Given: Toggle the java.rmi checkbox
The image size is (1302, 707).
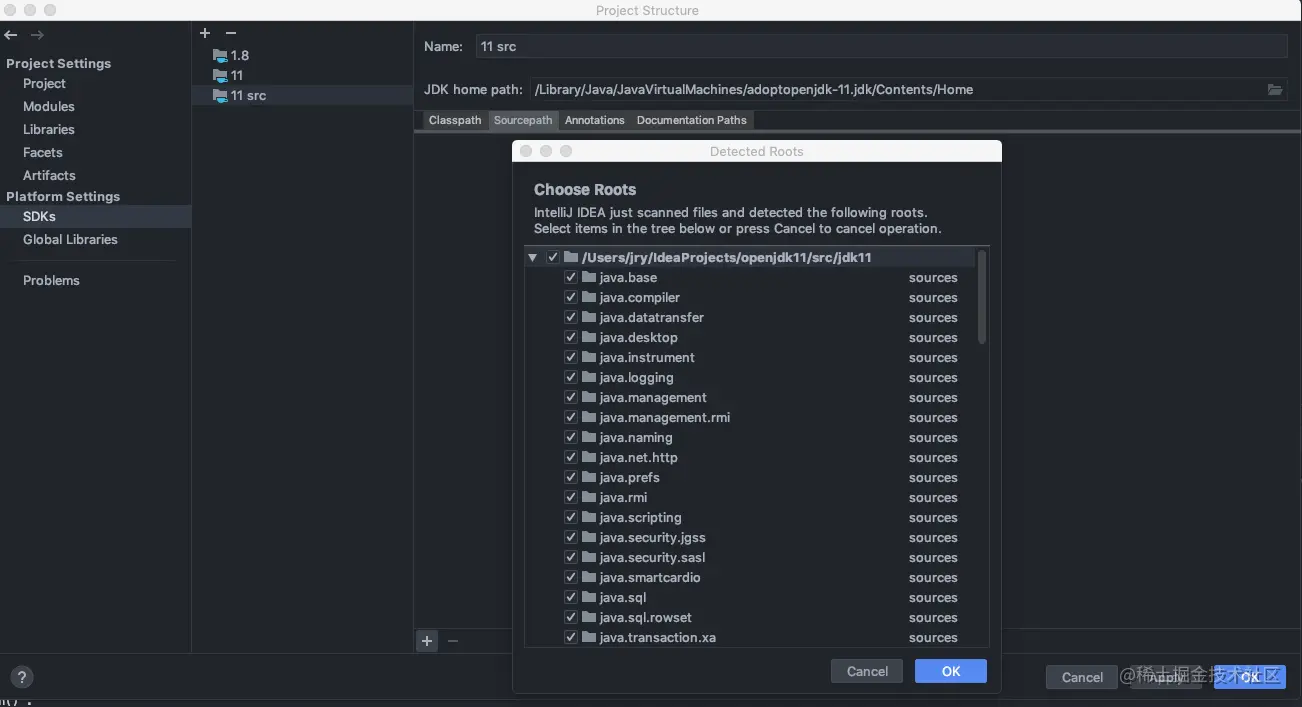Looking at the screenshot, I should tap(571, 497).
